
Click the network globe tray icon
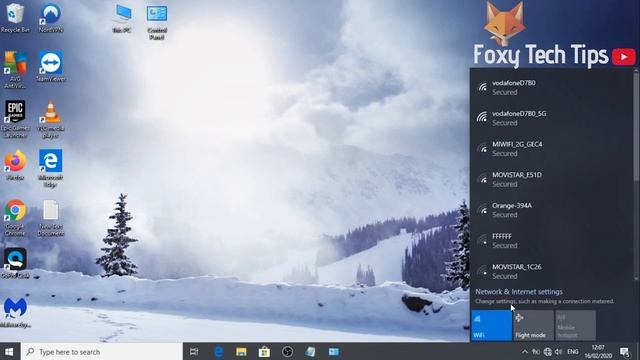click(x=547, y=351)
